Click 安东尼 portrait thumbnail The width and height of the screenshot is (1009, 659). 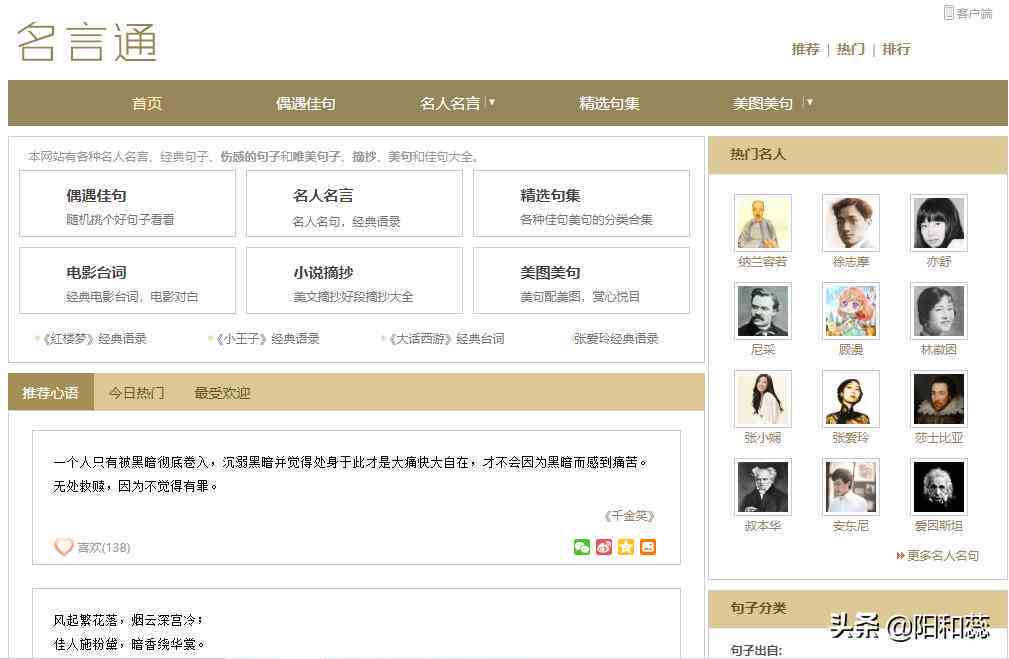851,487
